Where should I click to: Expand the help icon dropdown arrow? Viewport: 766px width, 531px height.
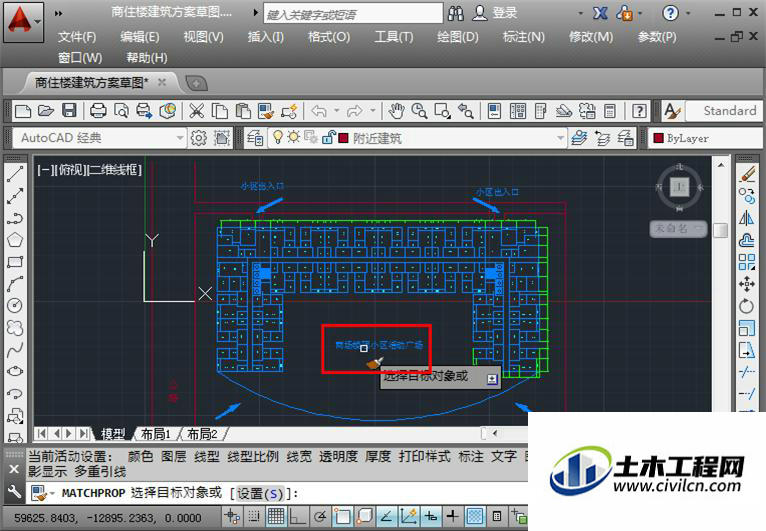688,13
